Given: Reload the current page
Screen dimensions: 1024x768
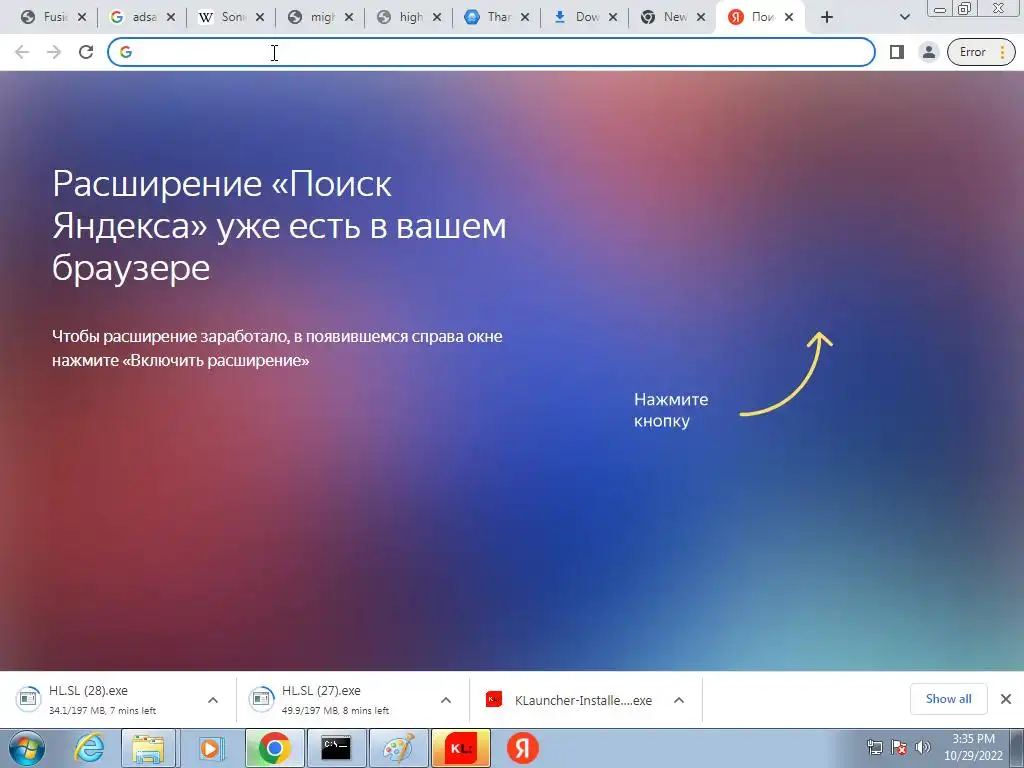Looking at the screenshot, I should [86, 52].
